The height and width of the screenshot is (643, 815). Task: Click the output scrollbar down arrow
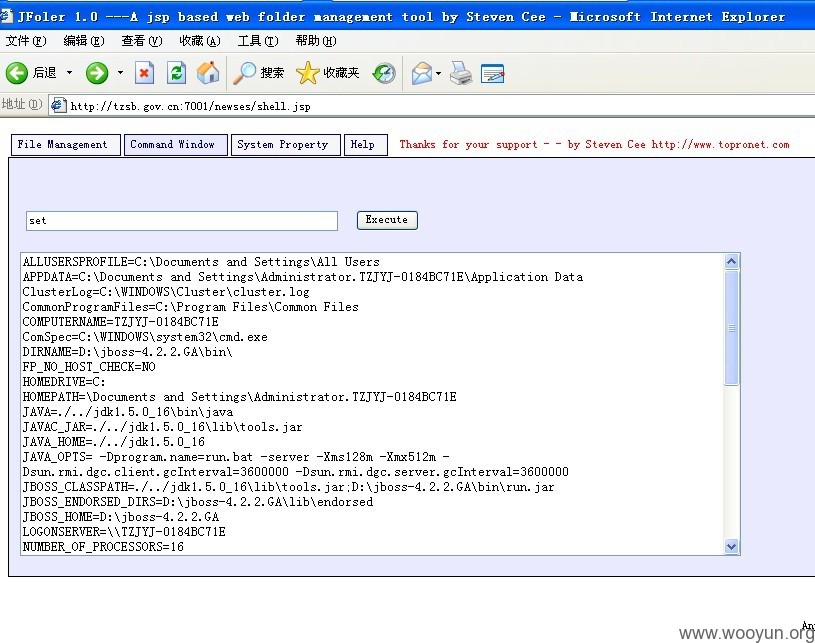tap(731, 546)
